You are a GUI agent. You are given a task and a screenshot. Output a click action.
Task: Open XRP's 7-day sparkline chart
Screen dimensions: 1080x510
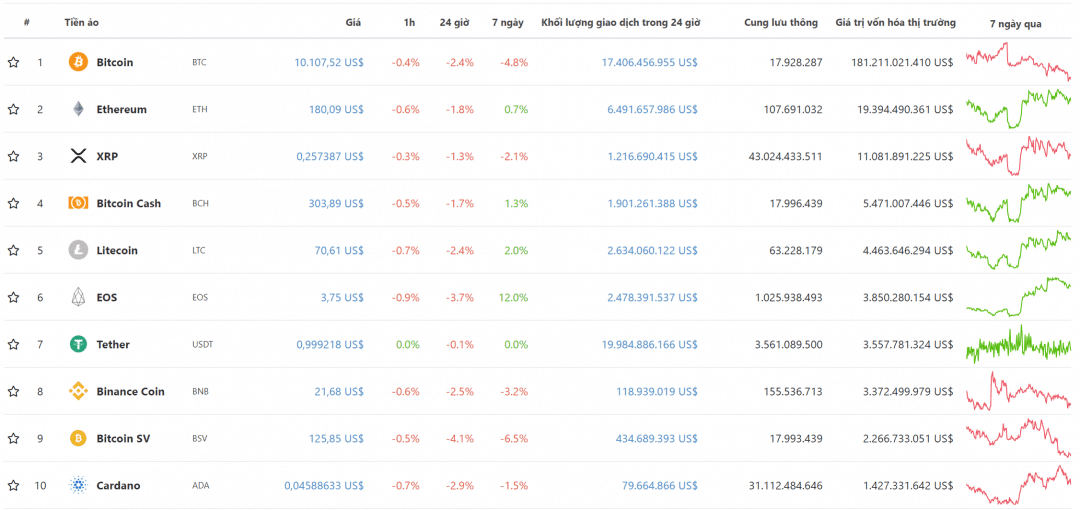[1019, 156]
